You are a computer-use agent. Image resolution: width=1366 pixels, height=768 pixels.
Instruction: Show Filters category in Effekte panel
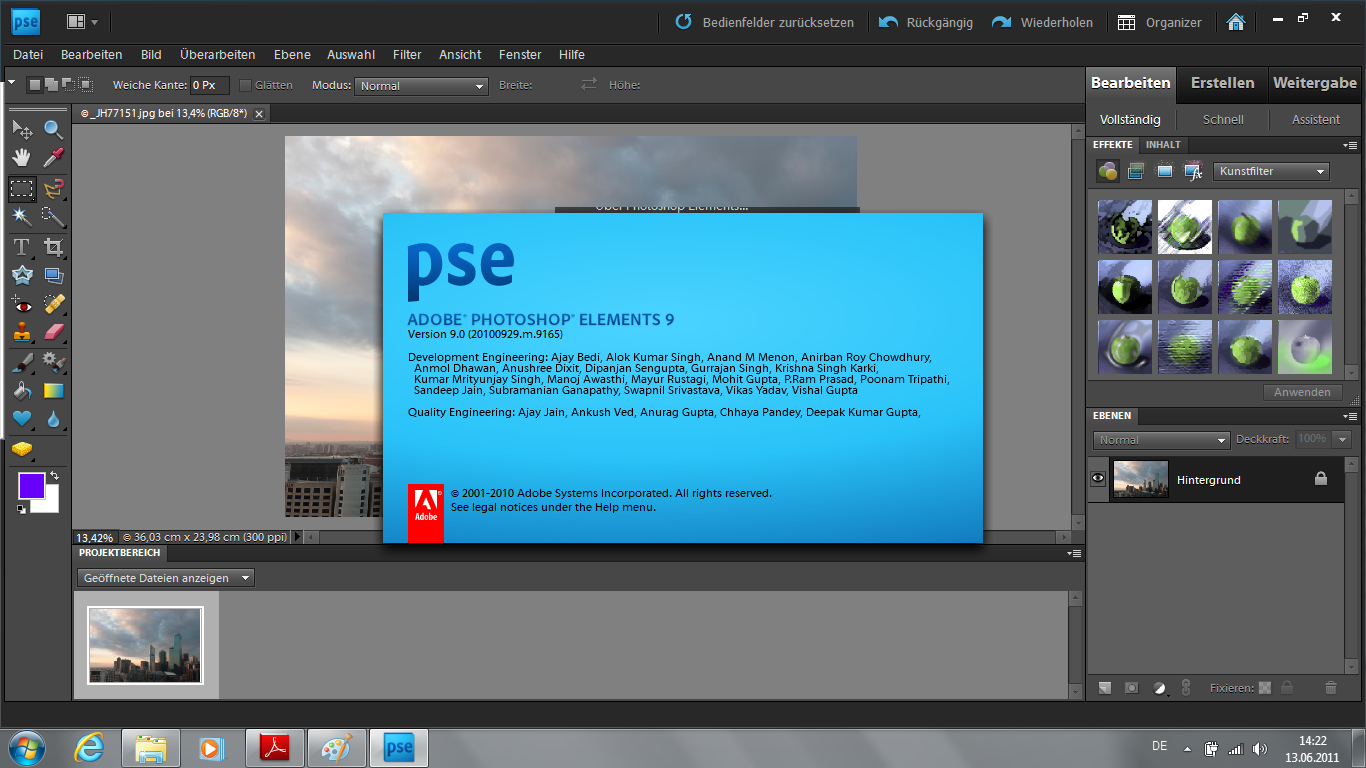1107,171
